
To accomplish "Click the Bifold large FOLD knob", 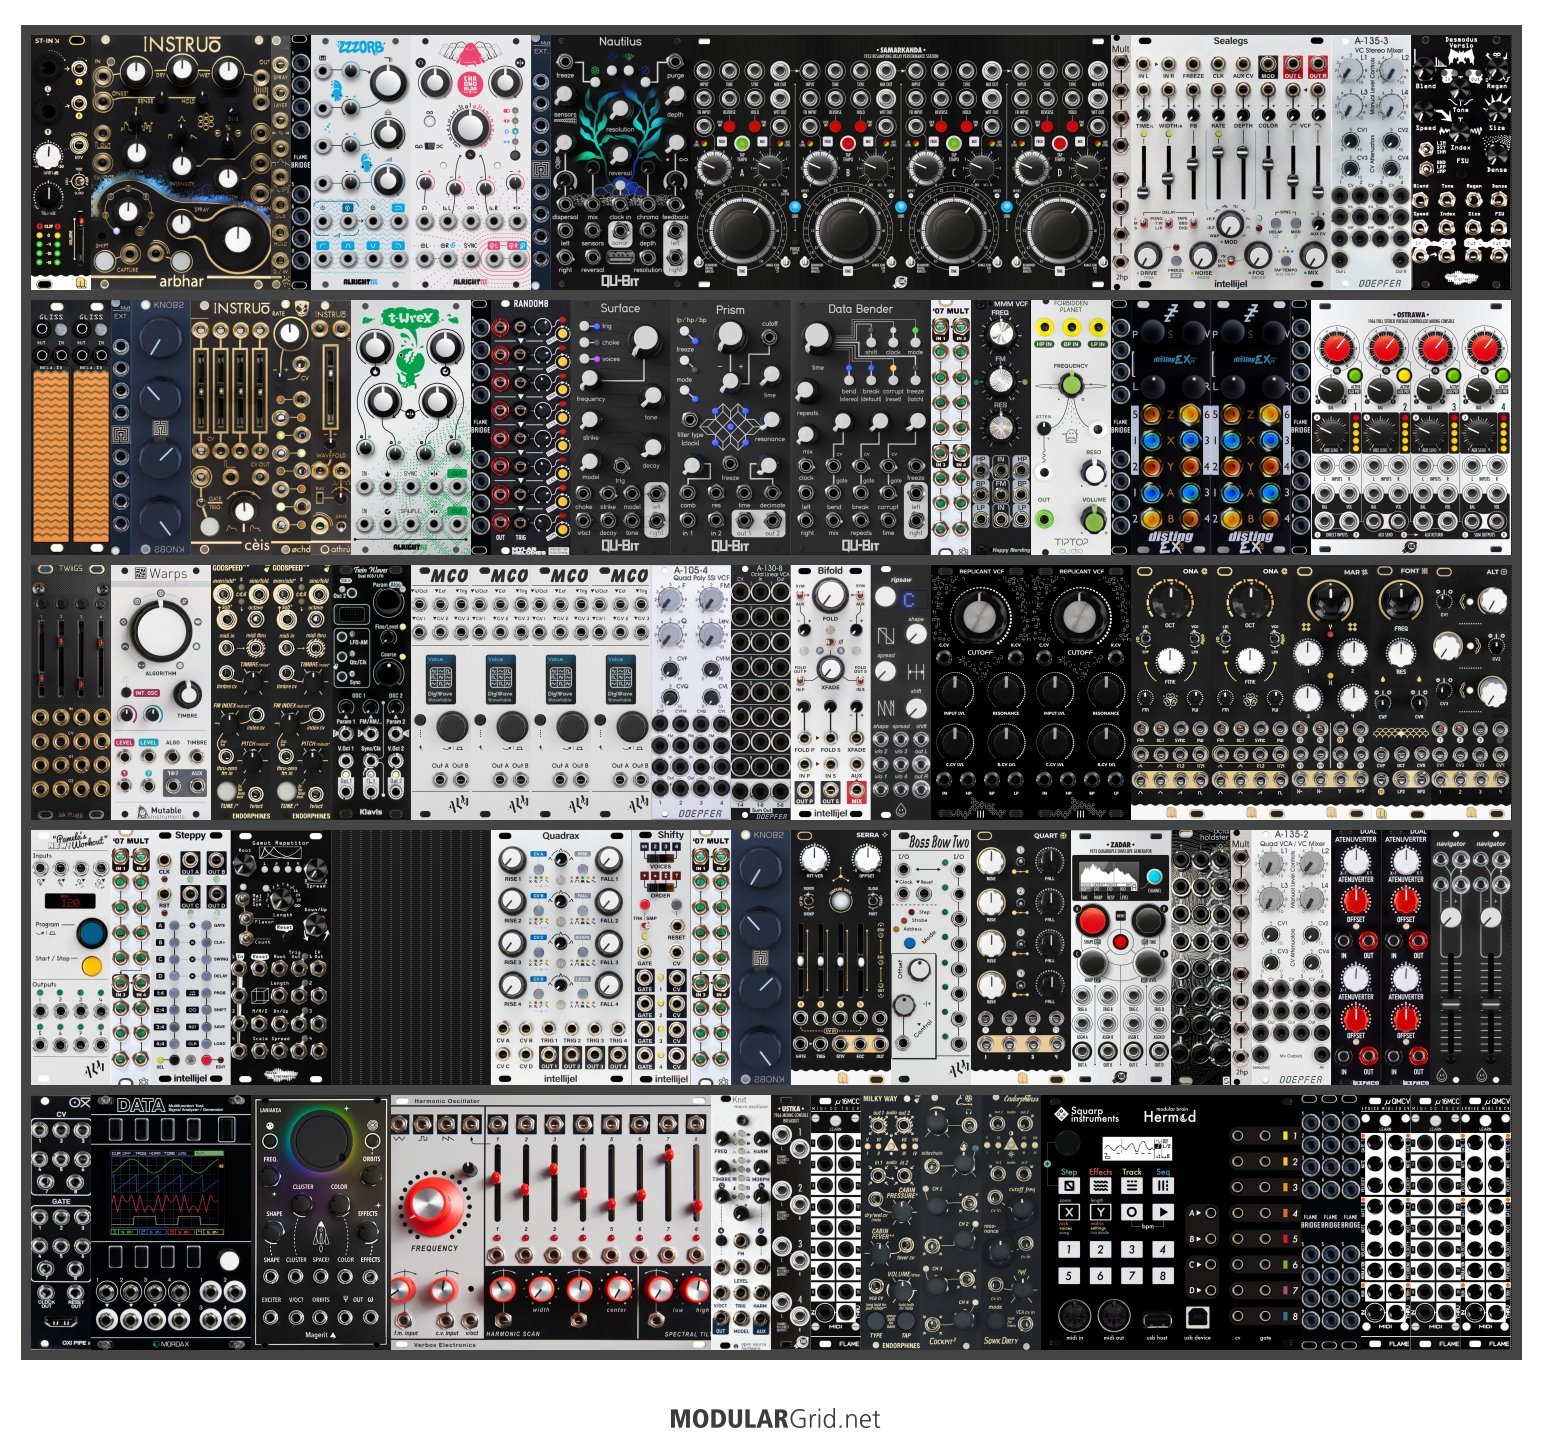I will pos(829,596).
